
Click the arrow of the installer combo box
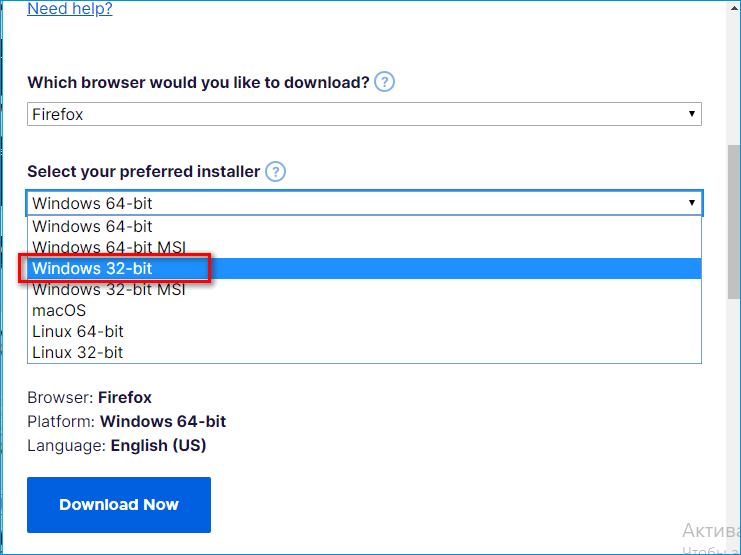(691, 203)
